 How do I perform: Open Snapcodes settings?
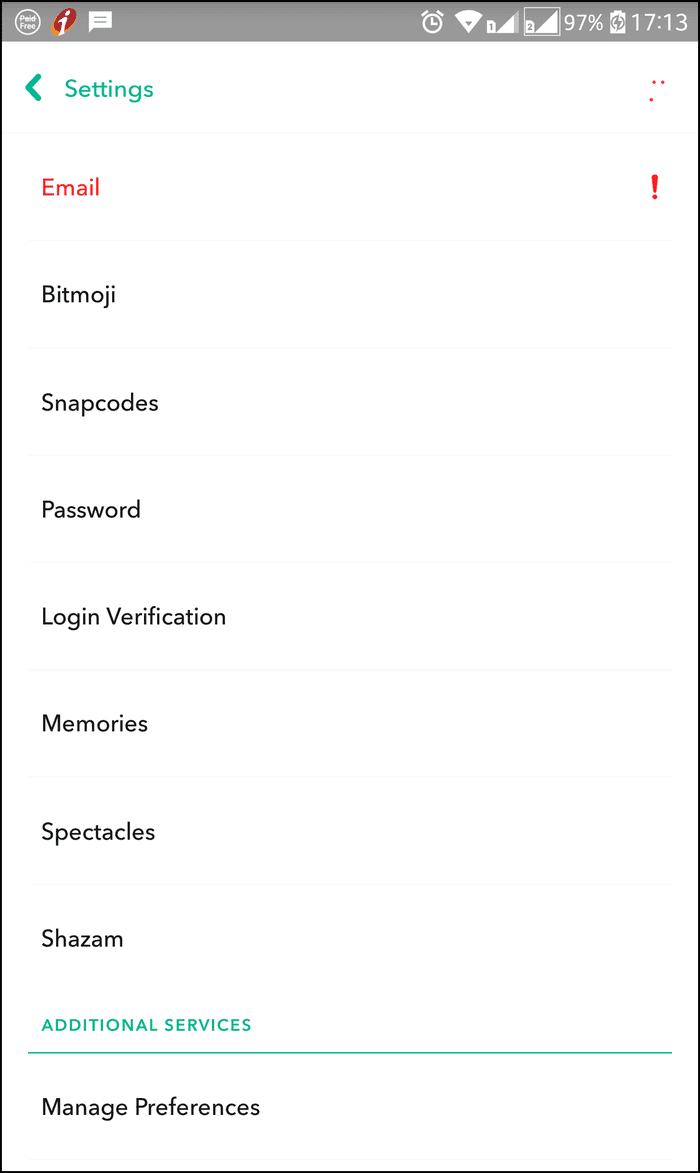click(x=350, y=402)
